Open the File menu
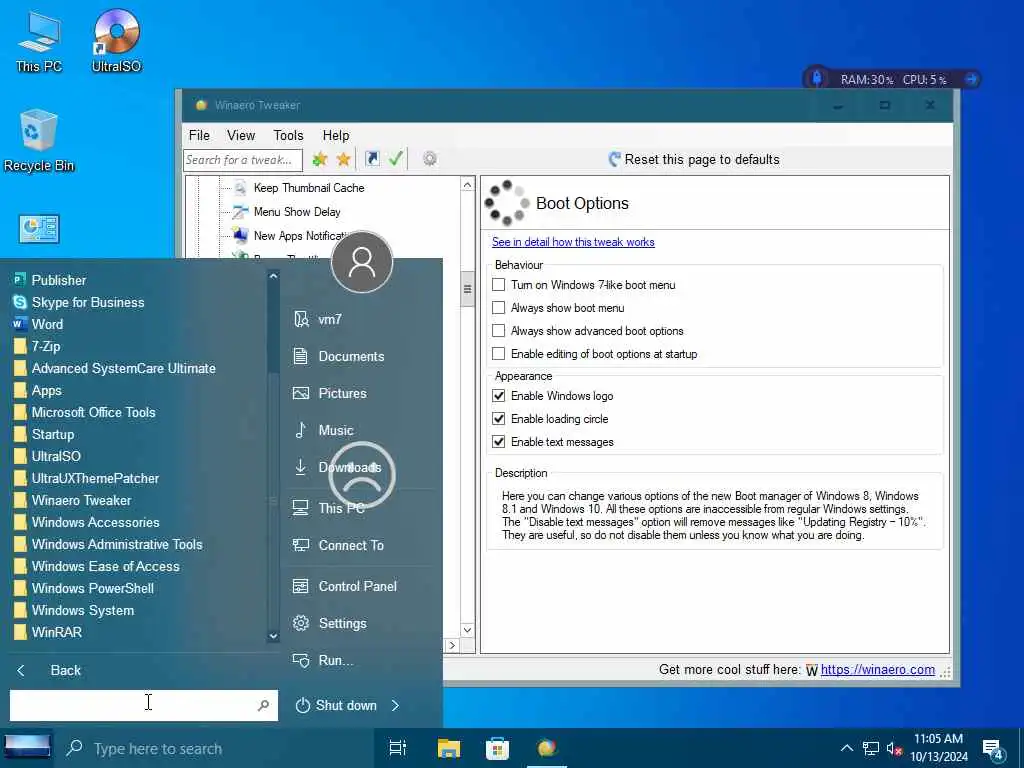The image size is (1024, 768). (x=199, y=135)
